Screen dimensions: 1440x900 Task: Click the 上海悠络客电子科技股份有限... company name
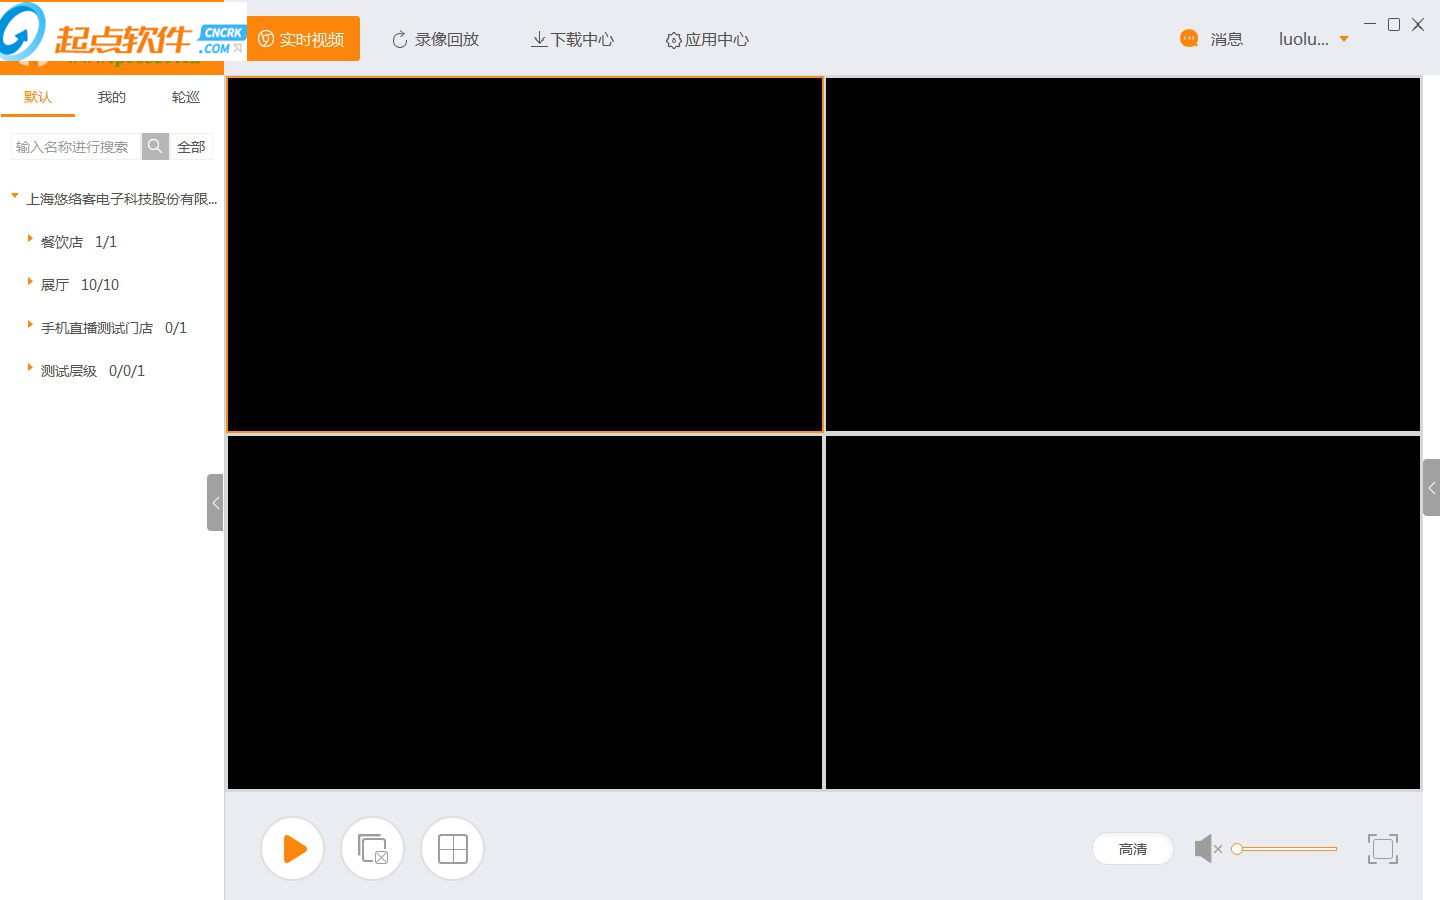(x=122, y=199)
